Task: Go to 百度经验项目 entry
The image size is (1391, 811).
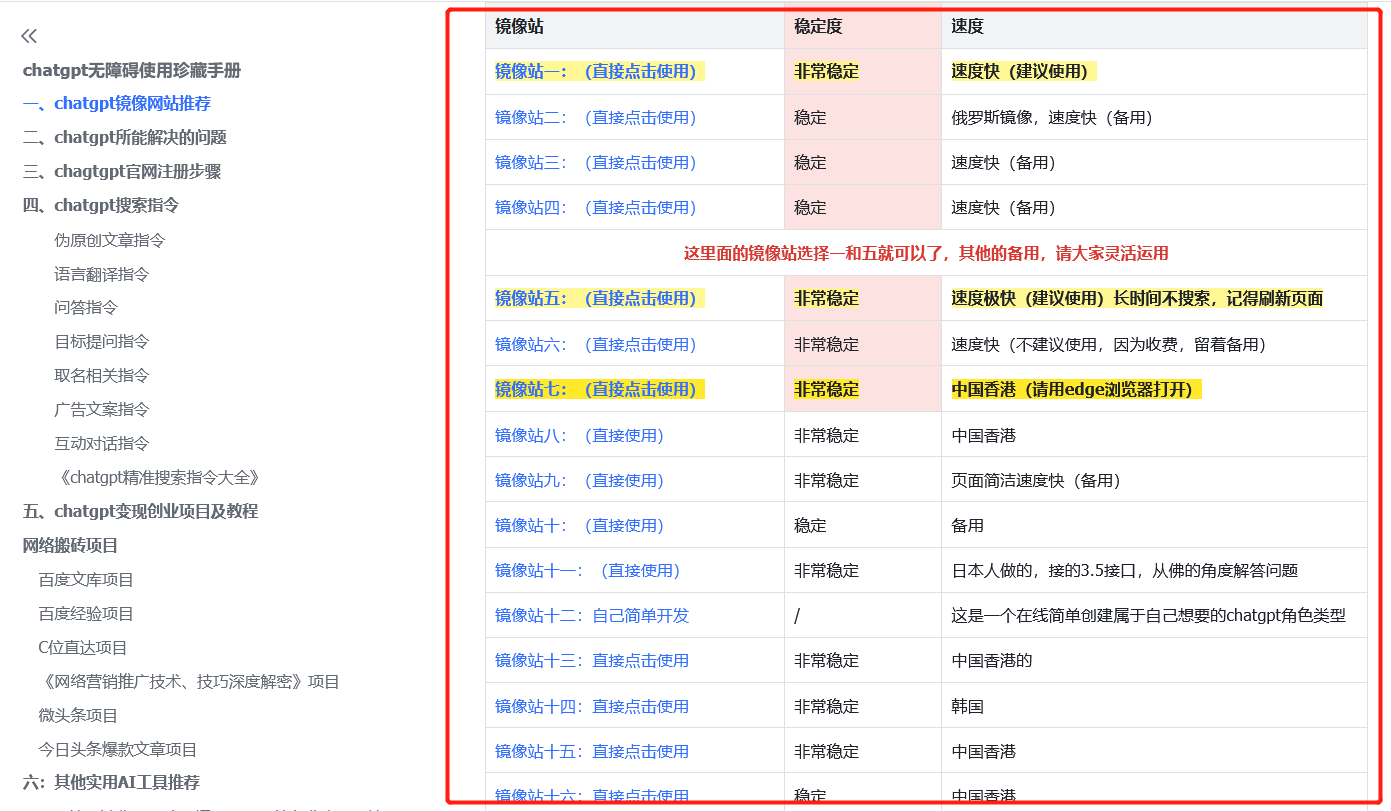Action: click(86, 613)
